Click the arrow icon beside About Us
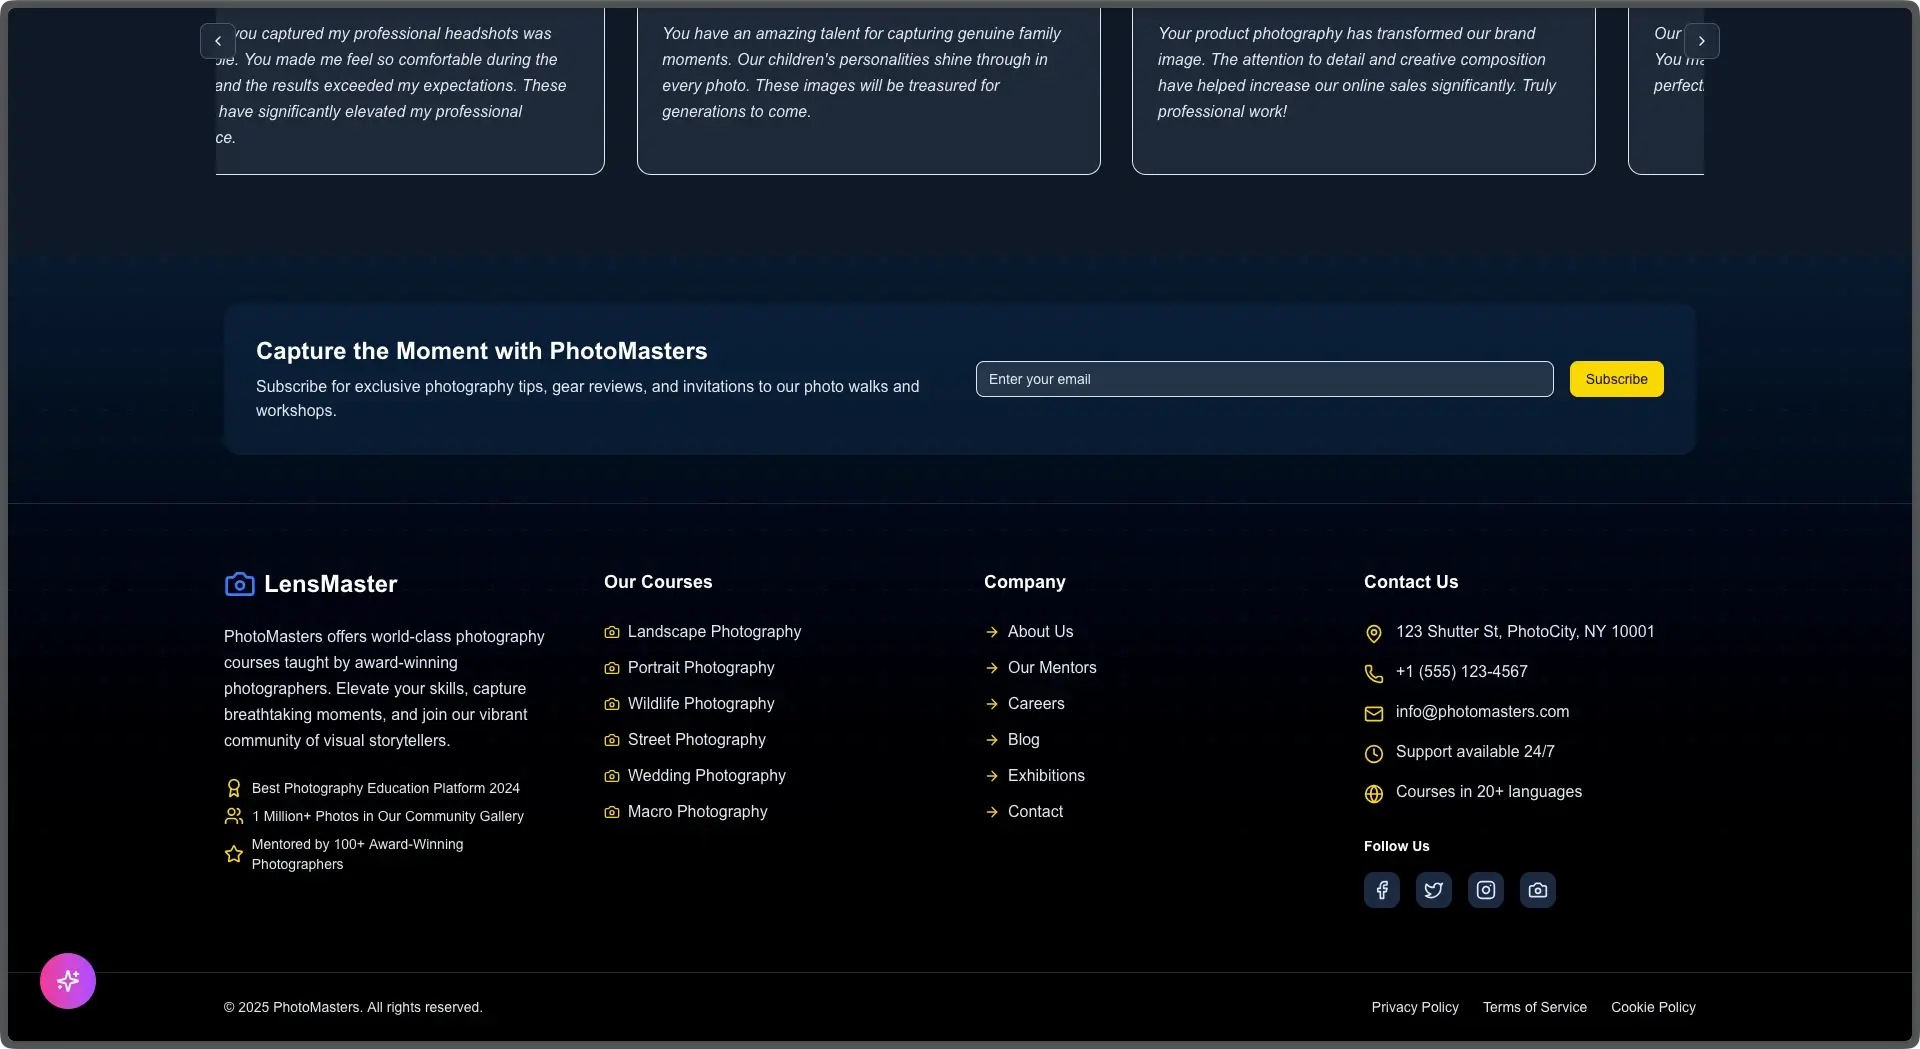This screenshot has height=1049, width=1920. pyautogui.click(x=992, y=632)
